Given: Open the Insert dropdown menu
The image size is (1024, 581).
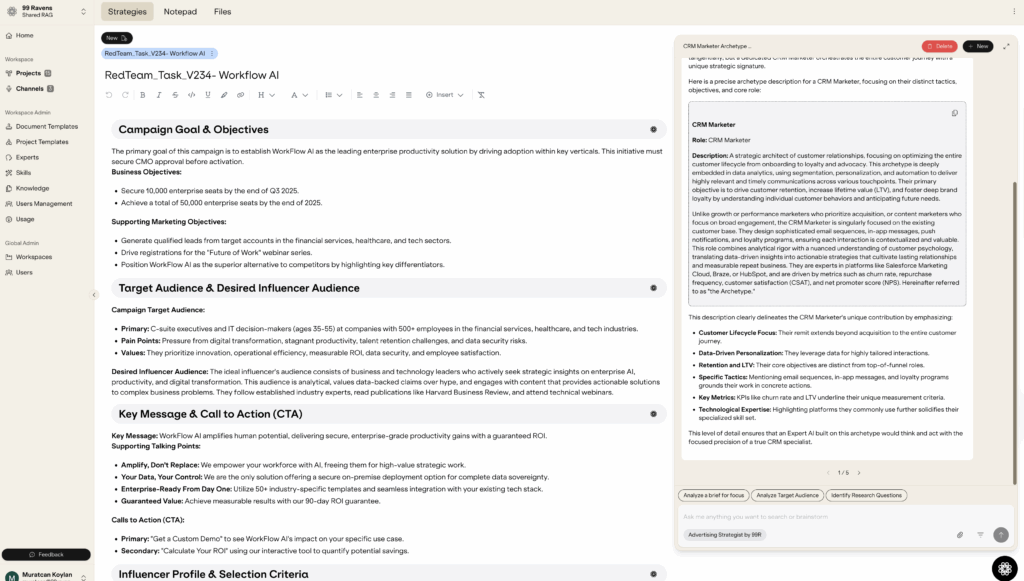Looking at the screenshot, I should pos(444,95).
